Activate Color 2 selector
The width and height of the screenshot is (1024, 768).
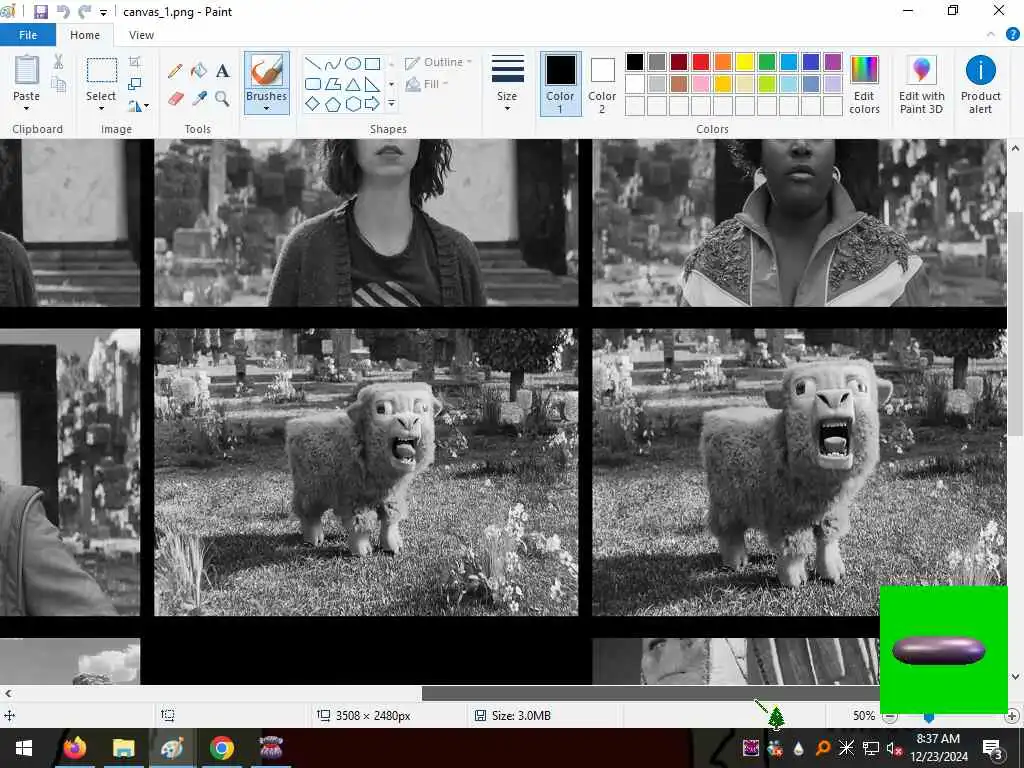point(602,84)
